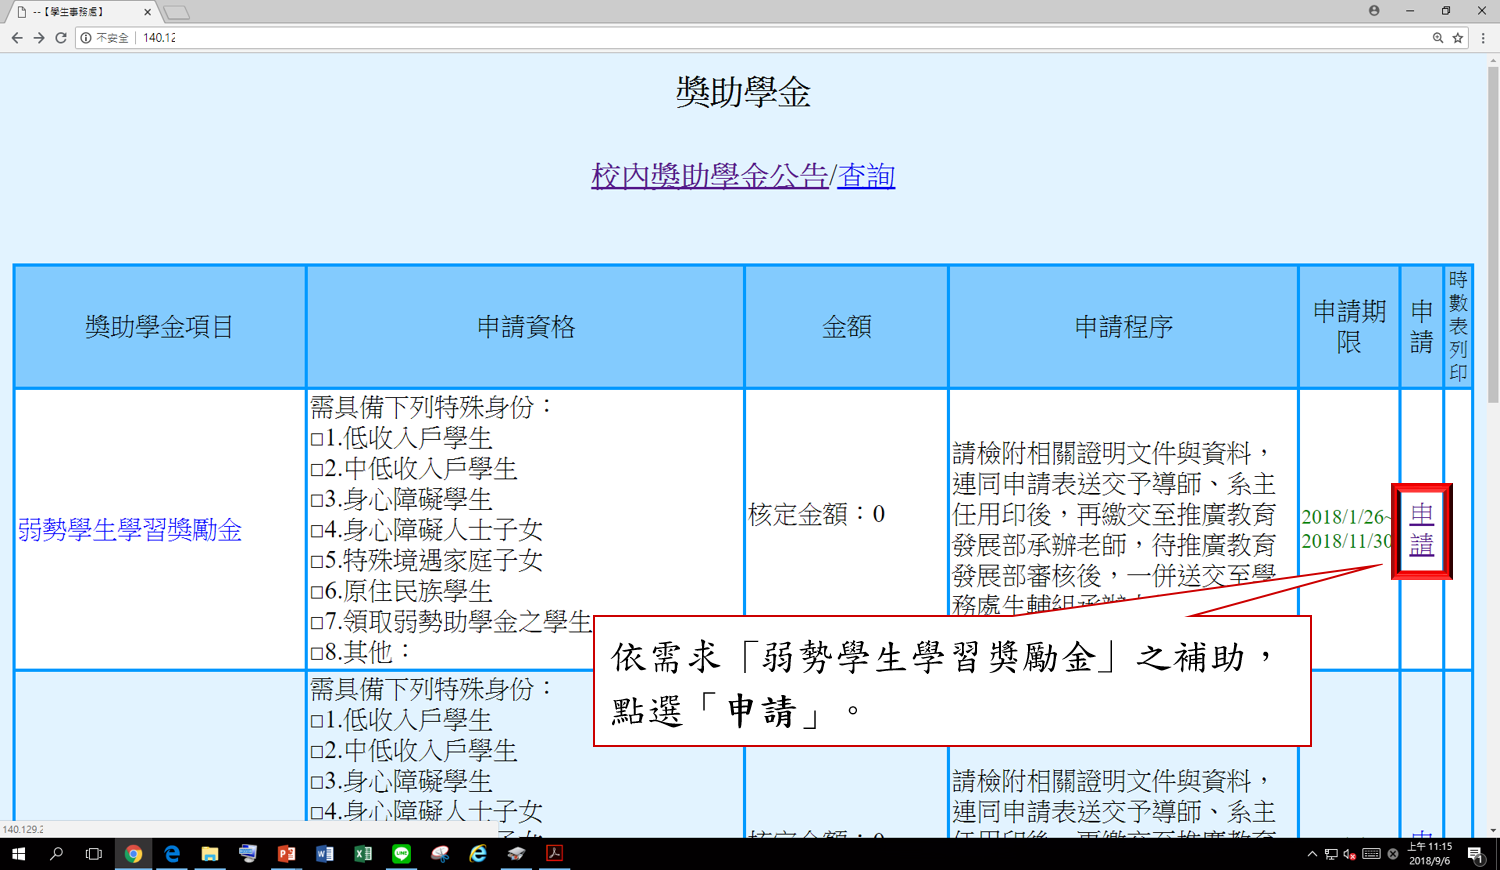This screenshot has height=870, width=1500.
Task: Go back using the browser back arrow
Action: pos(17,38)
